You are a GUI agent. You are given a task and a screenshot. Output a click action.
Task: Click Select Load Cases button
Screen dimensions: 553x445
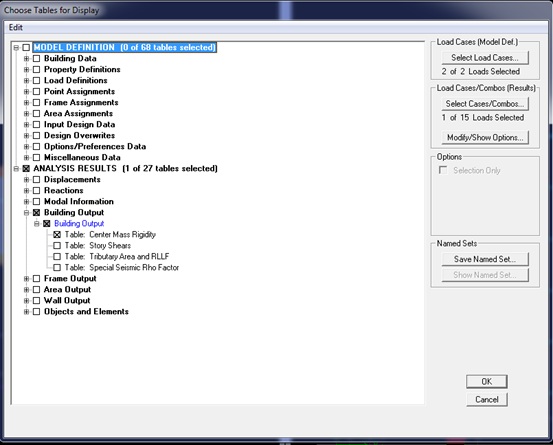click(x=485, y=57)
